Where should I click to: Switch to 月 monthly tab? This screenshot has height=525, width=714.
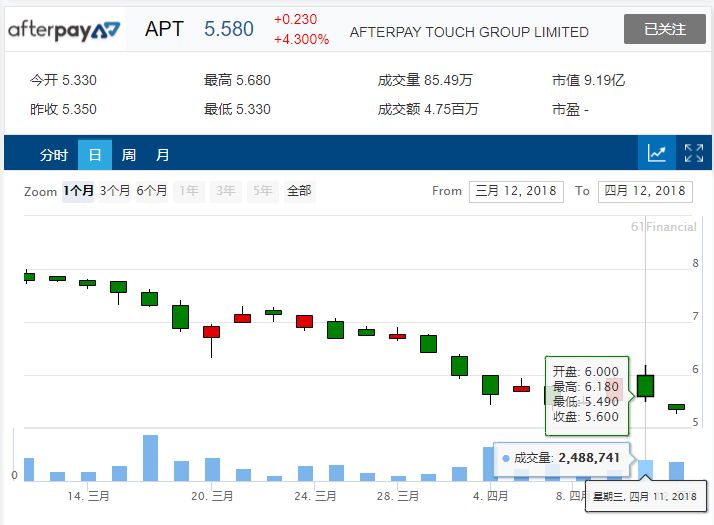click(163, 155)
